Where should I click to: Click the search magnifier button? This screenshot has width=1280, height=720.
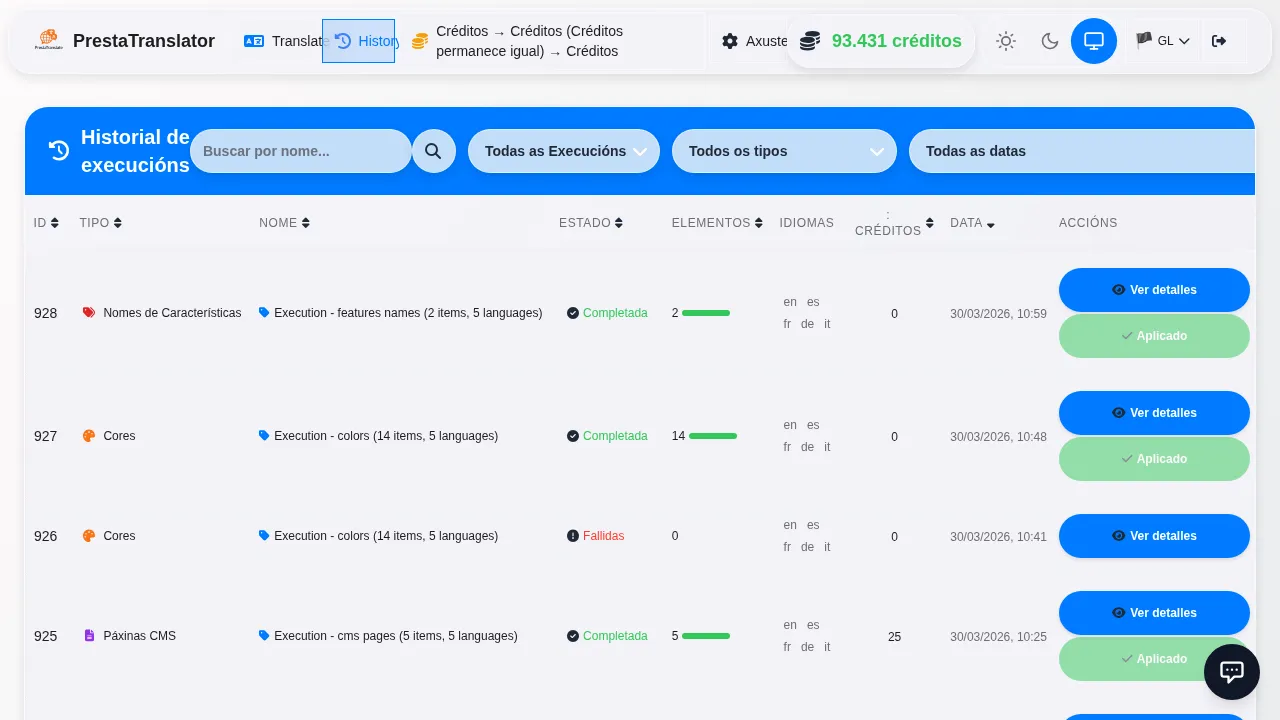(x=433, y=151)
